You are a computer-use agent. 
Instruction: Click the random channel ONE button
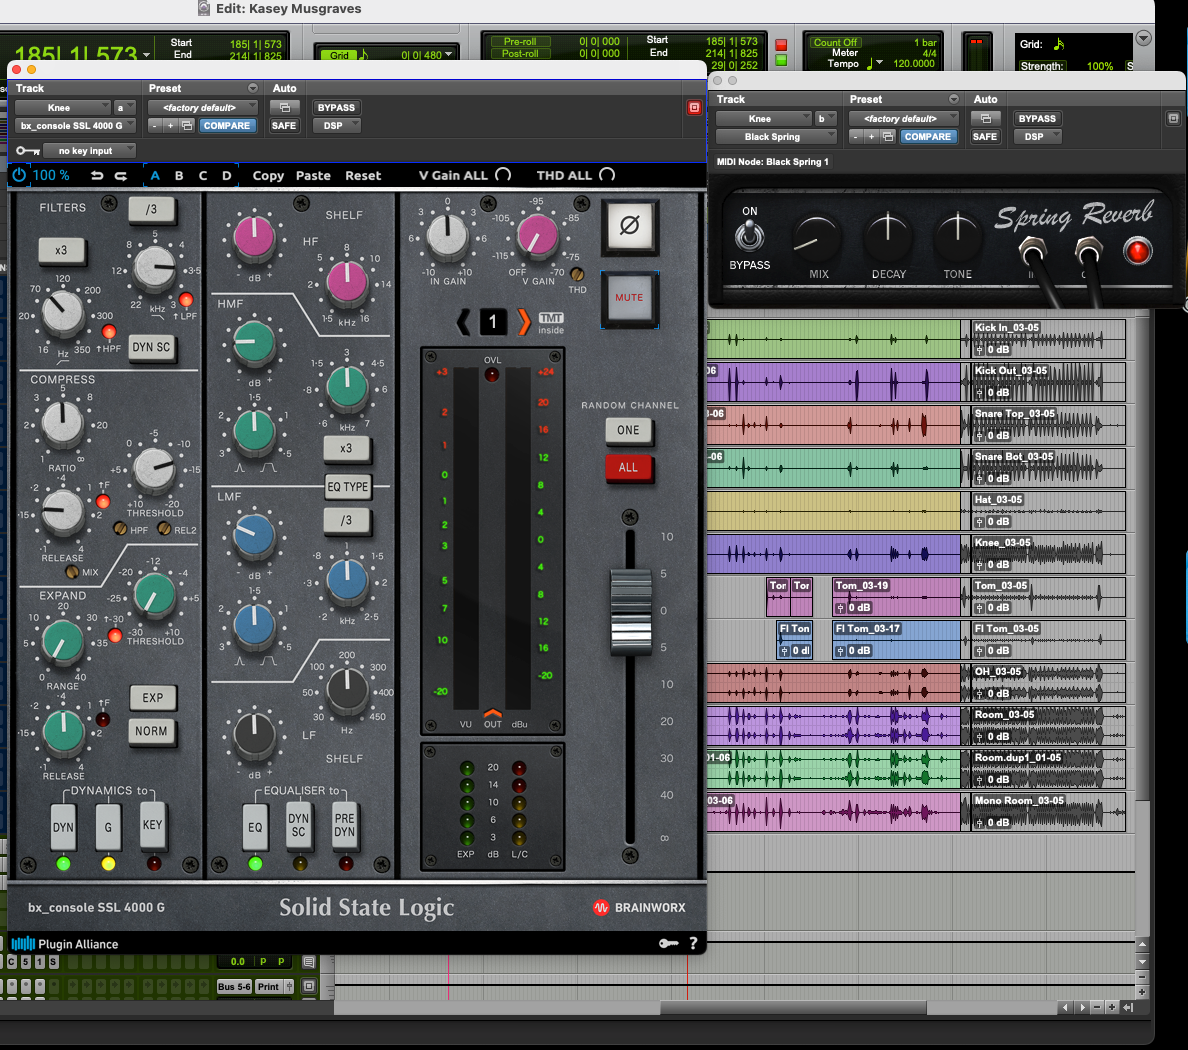coord(628,430)
